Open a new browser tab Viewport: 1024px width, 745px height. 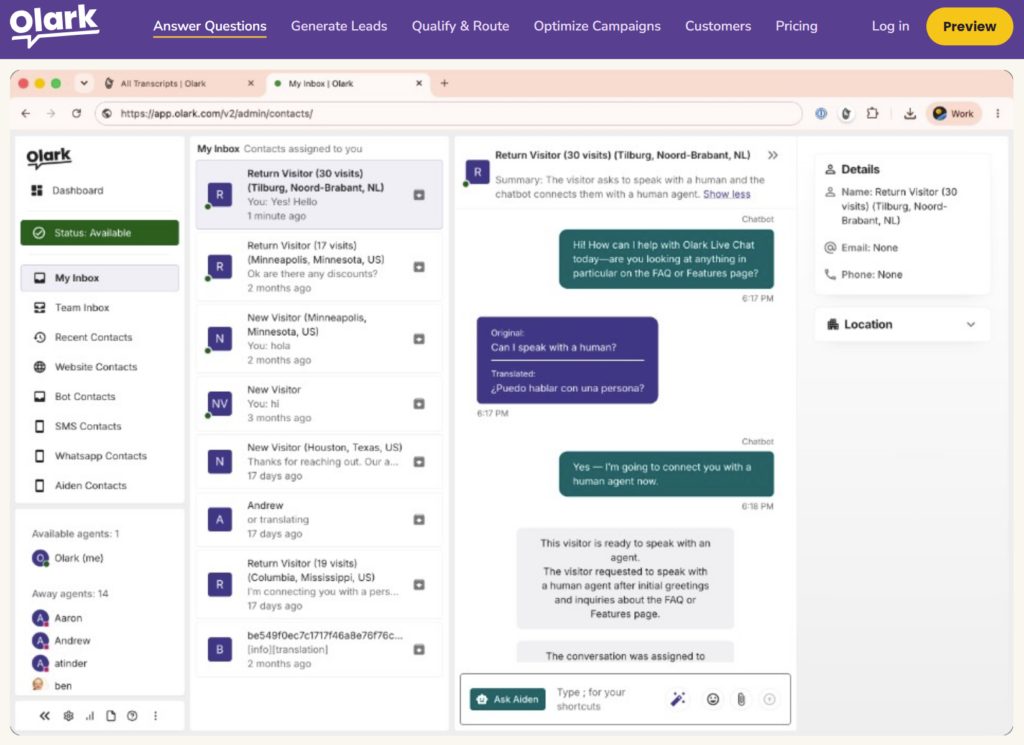[x=444, y=83]
